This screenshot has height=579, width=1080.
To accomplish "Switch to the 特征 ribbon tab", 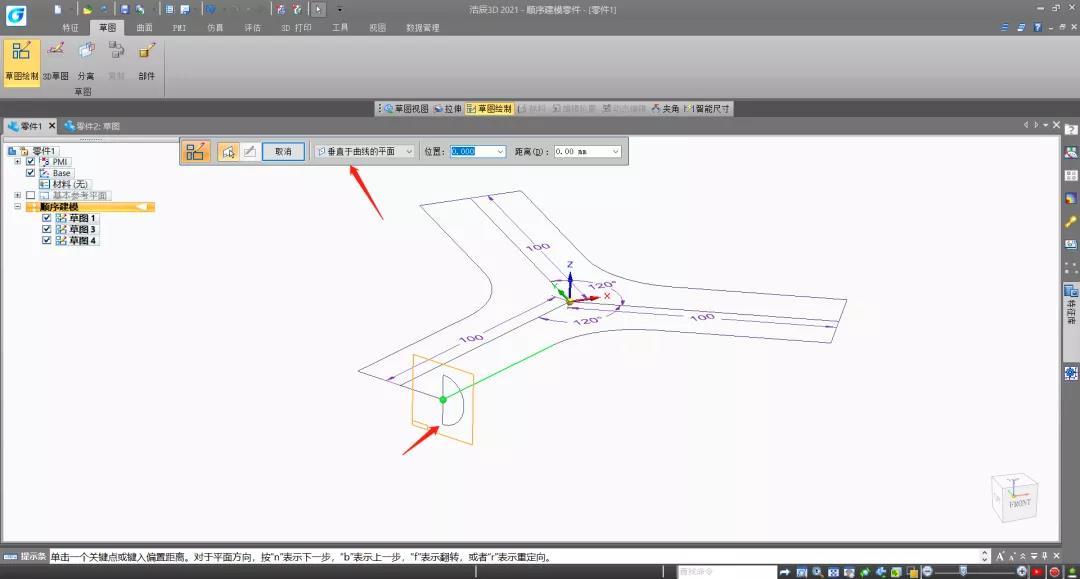I will pos(70,28).
